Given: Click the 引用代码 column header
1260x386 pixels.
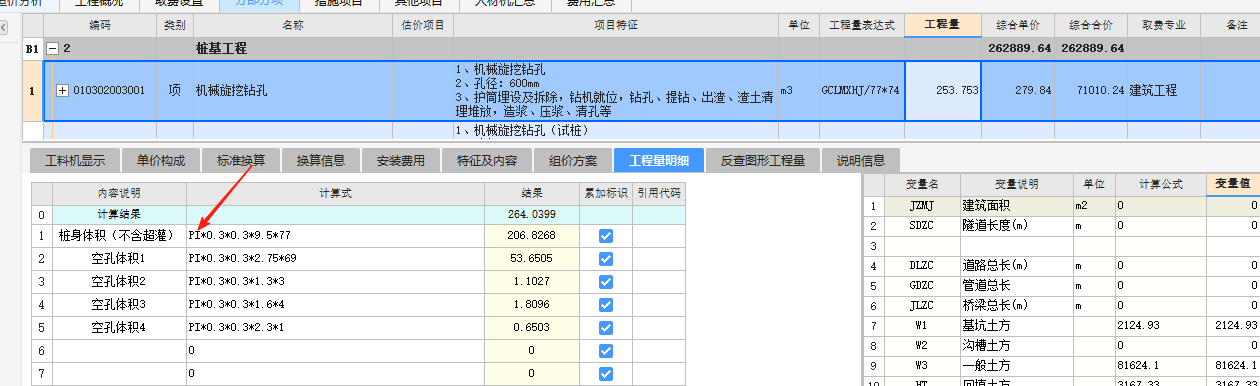Looking at the screenshot, I should [659, 193].
